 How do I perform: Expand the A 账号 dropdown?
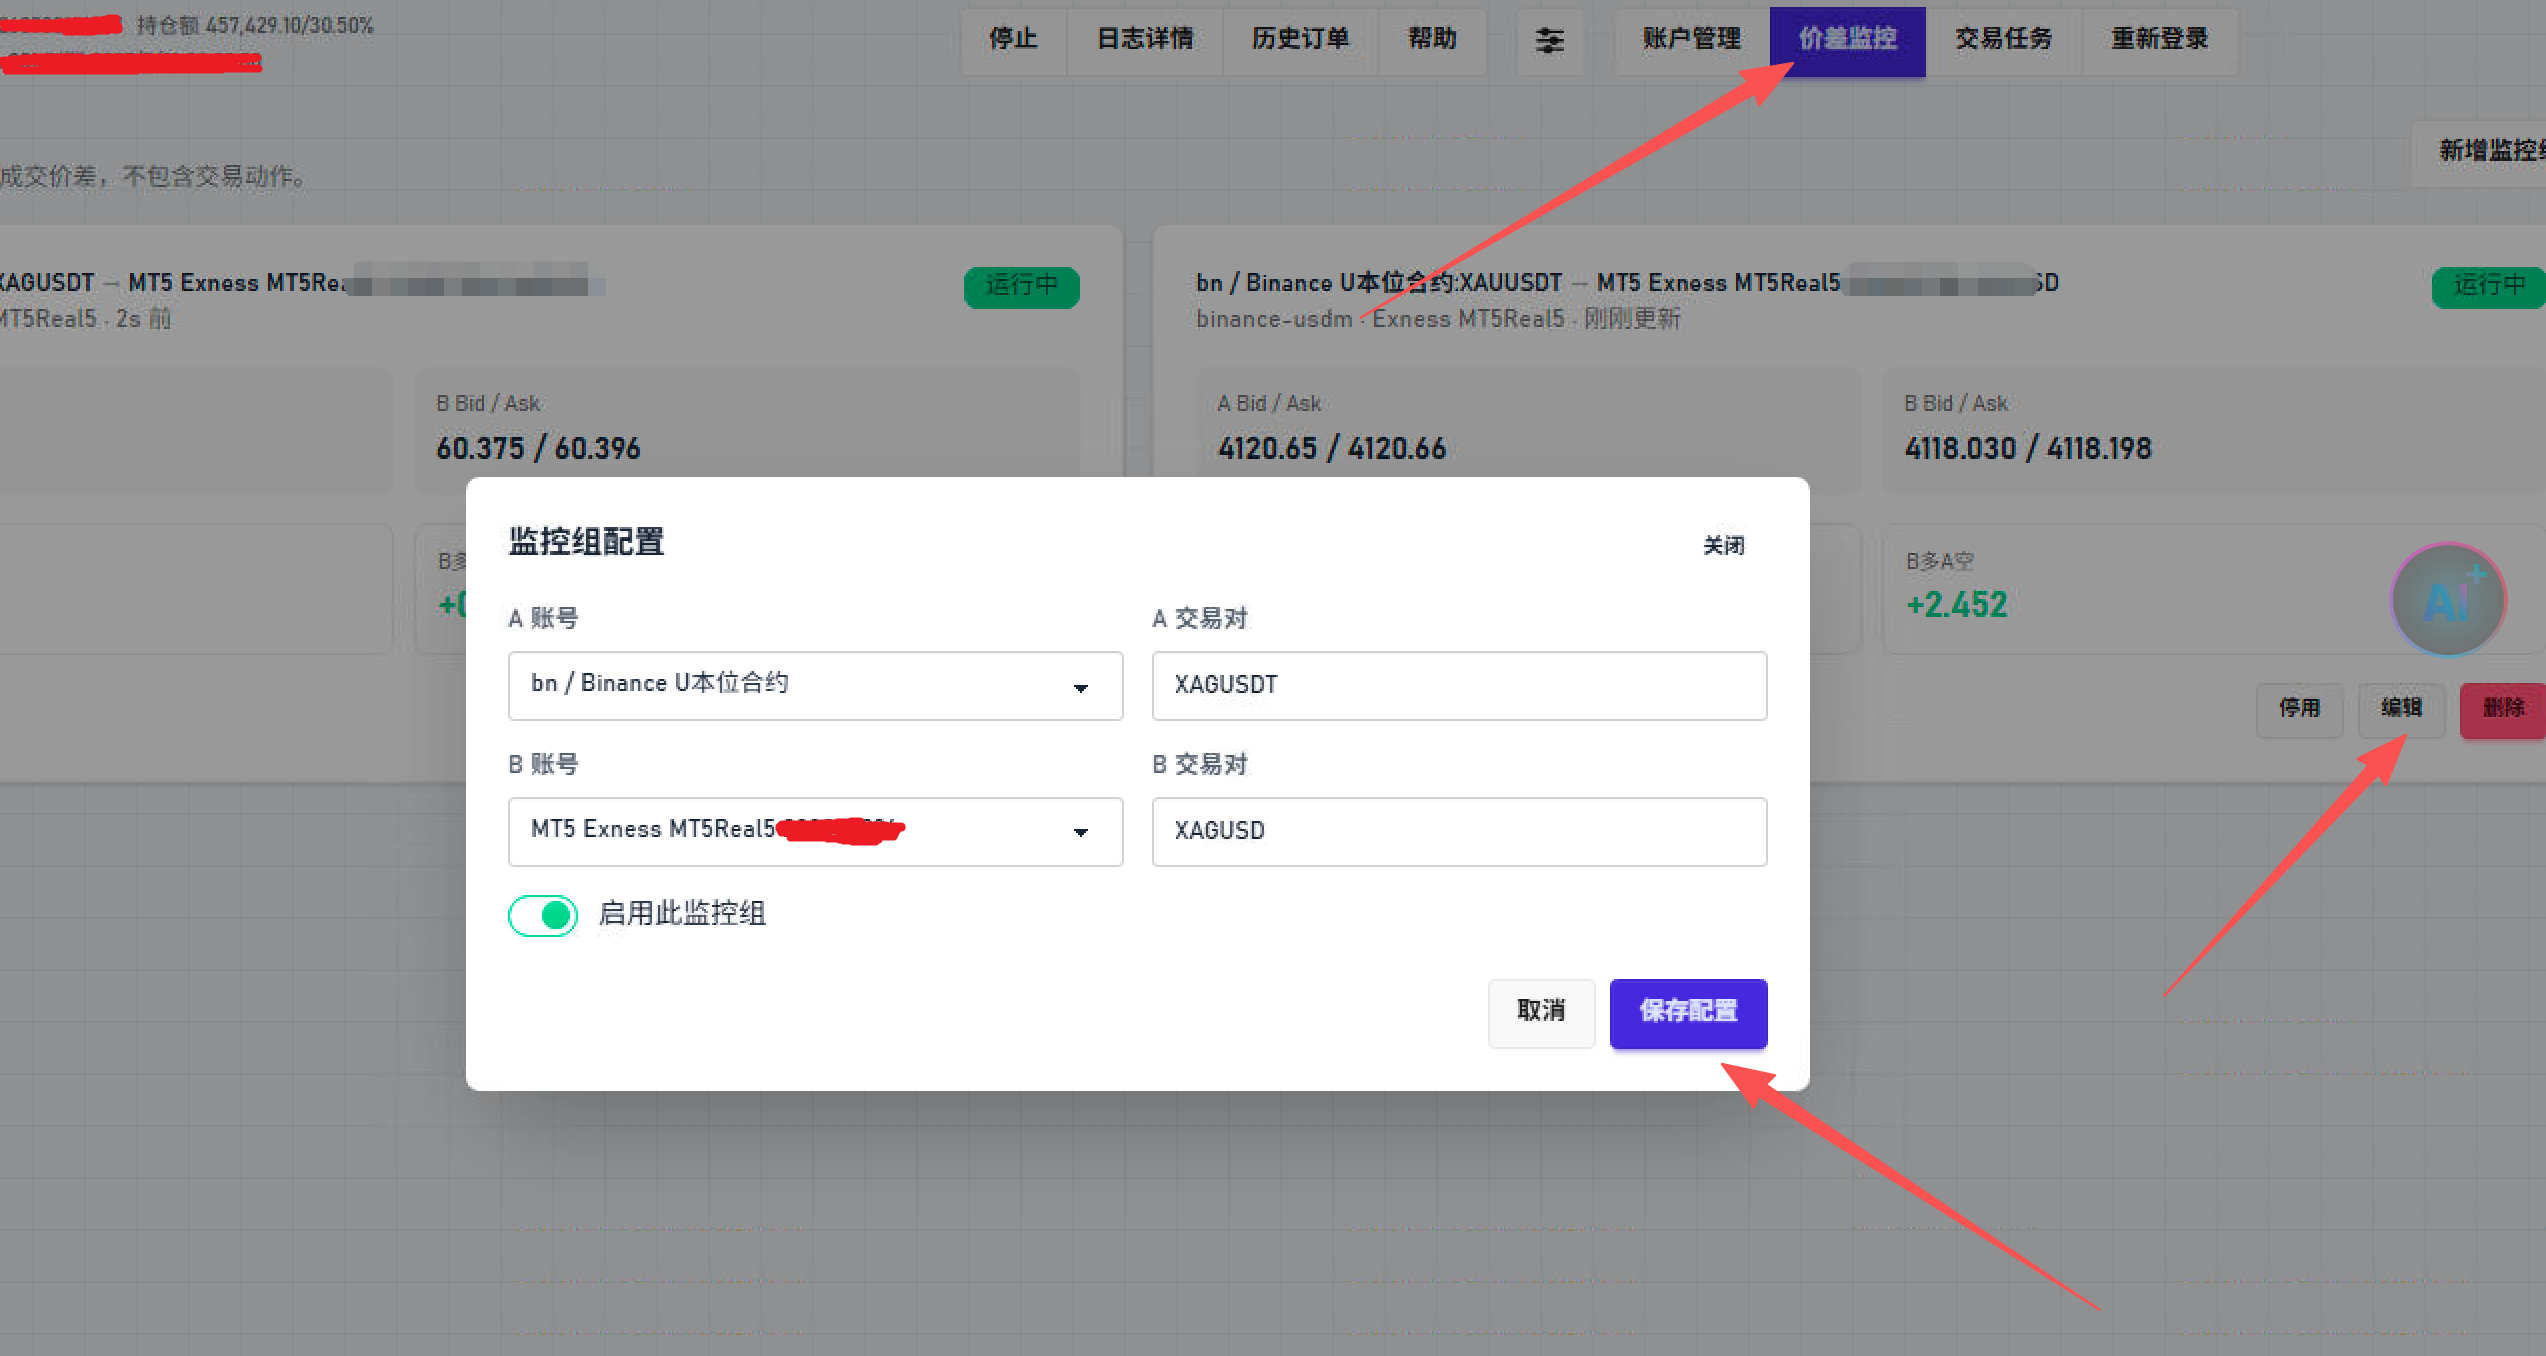coord(815,686)
